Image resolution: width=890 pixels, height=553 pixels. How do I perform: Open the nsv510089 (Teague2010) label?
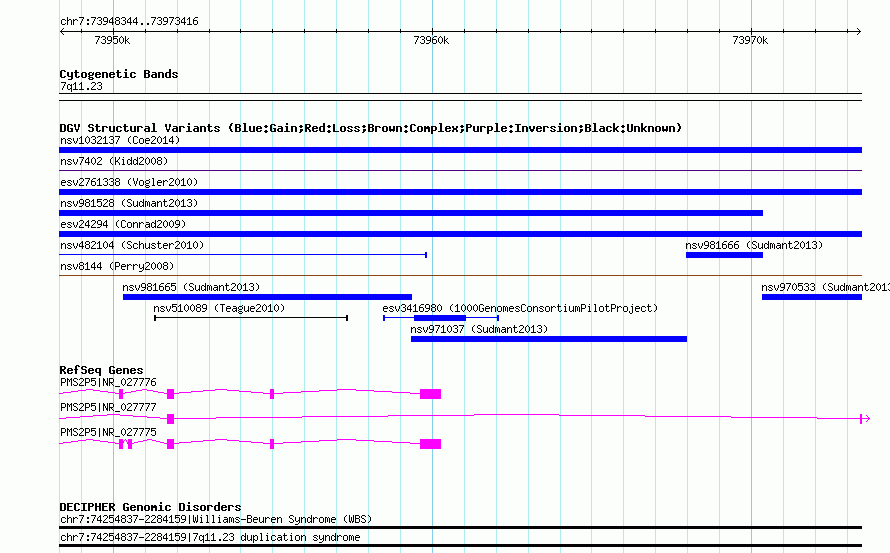coord(219,308)
